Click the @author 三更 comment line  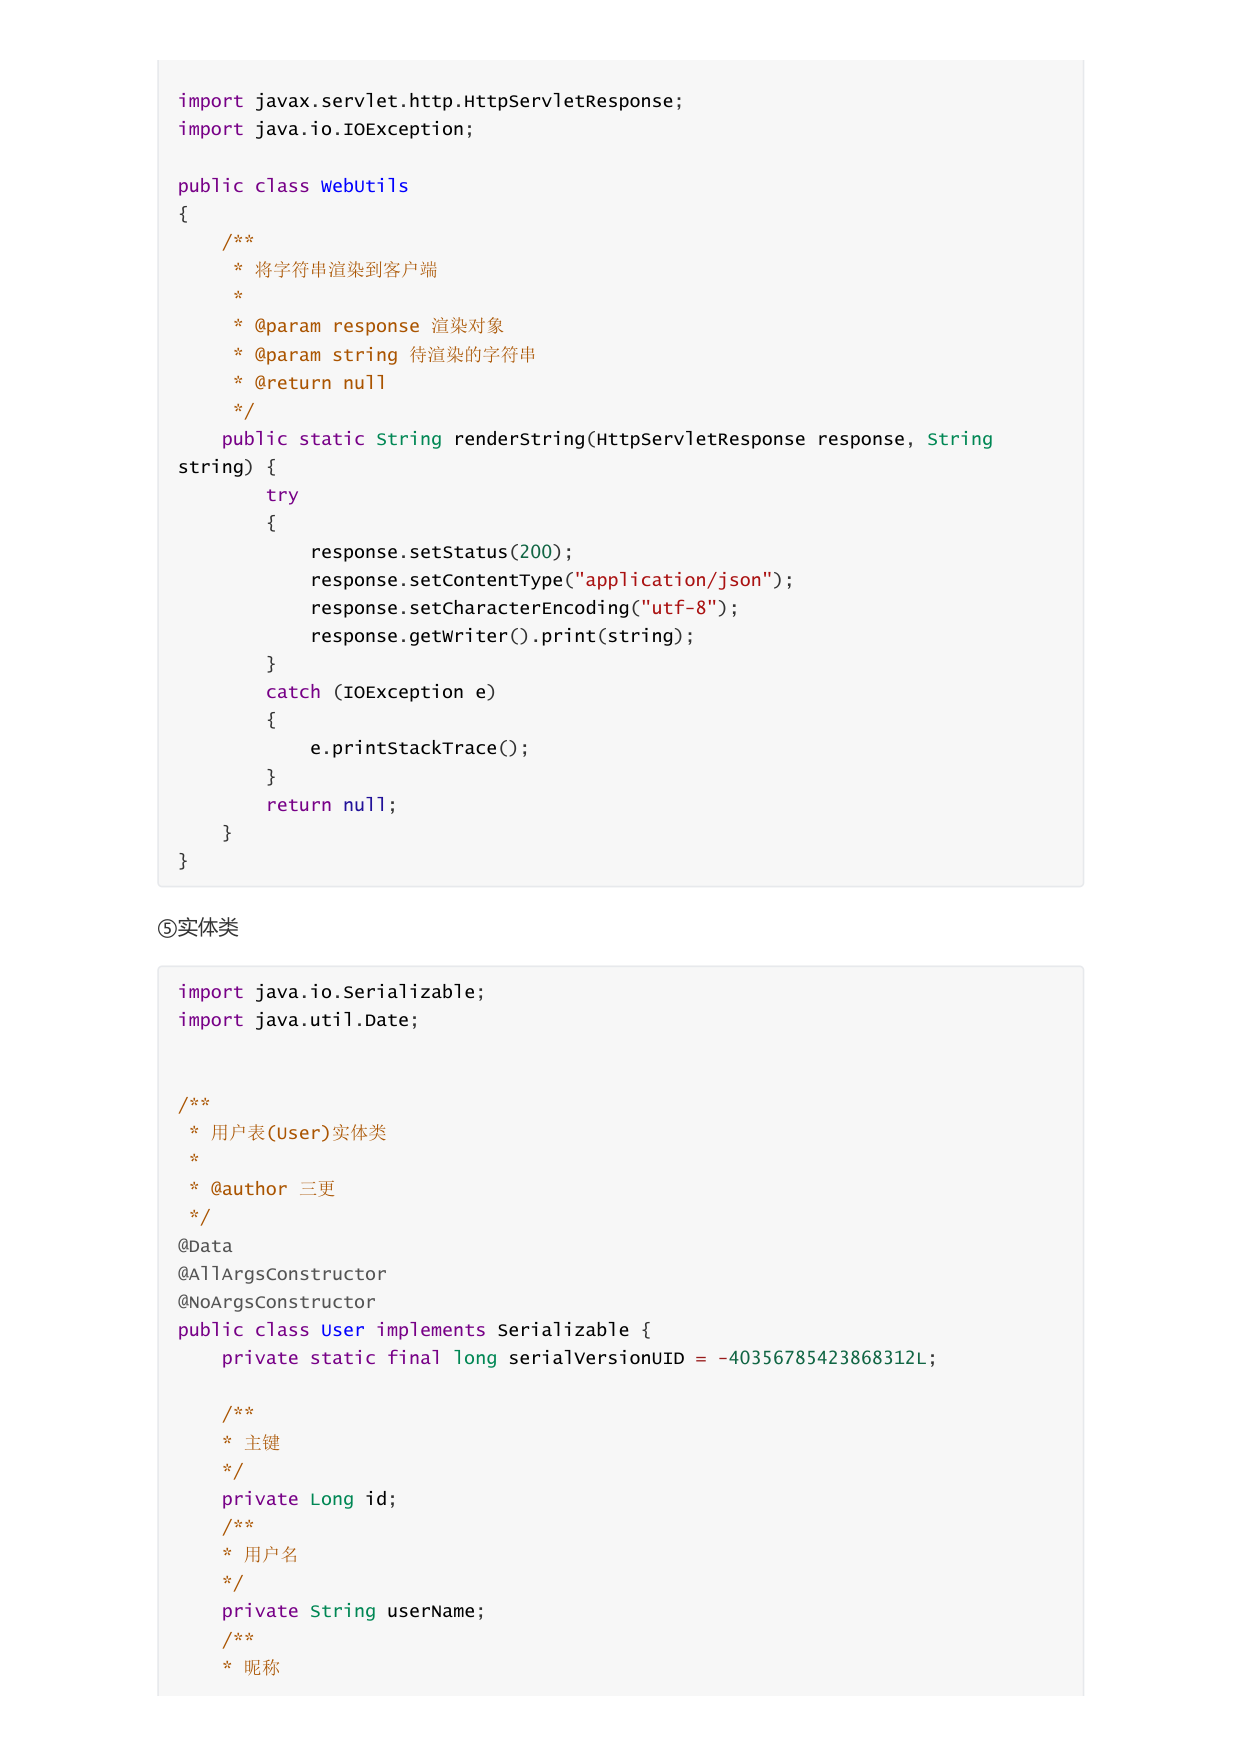[x=262, y=1189]
